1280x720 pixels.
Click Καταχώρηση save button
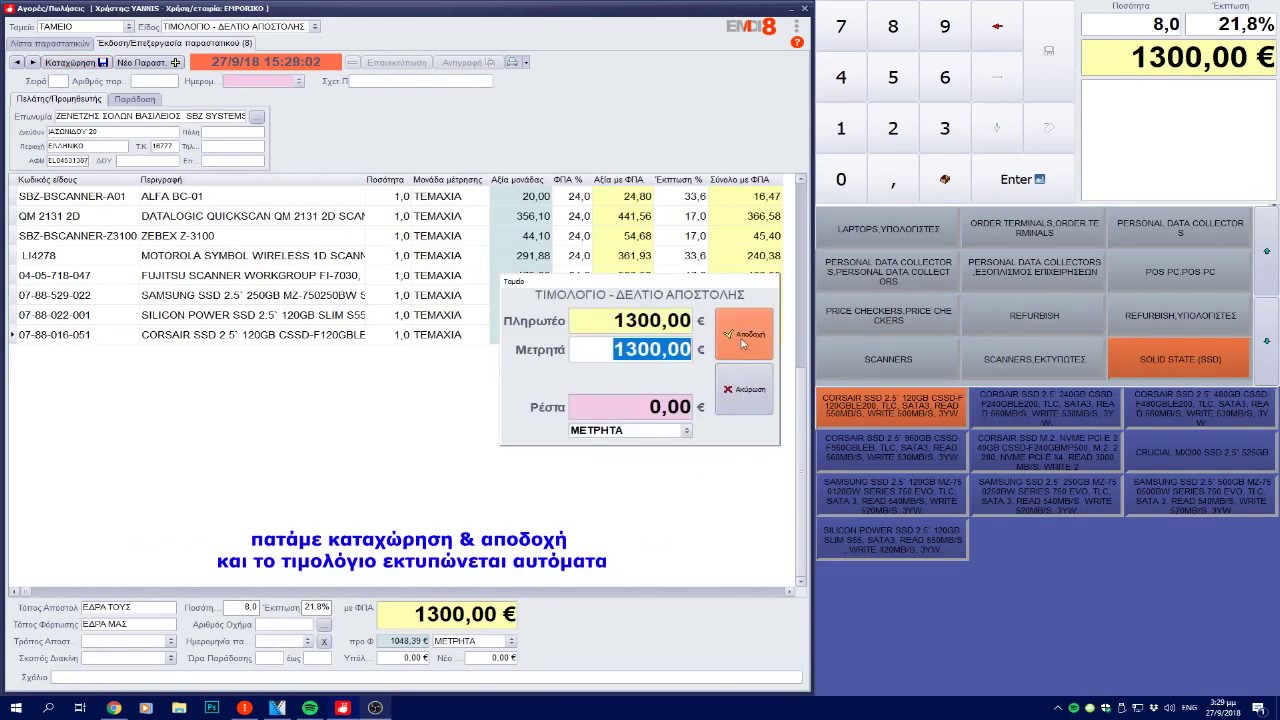[76, 62]
